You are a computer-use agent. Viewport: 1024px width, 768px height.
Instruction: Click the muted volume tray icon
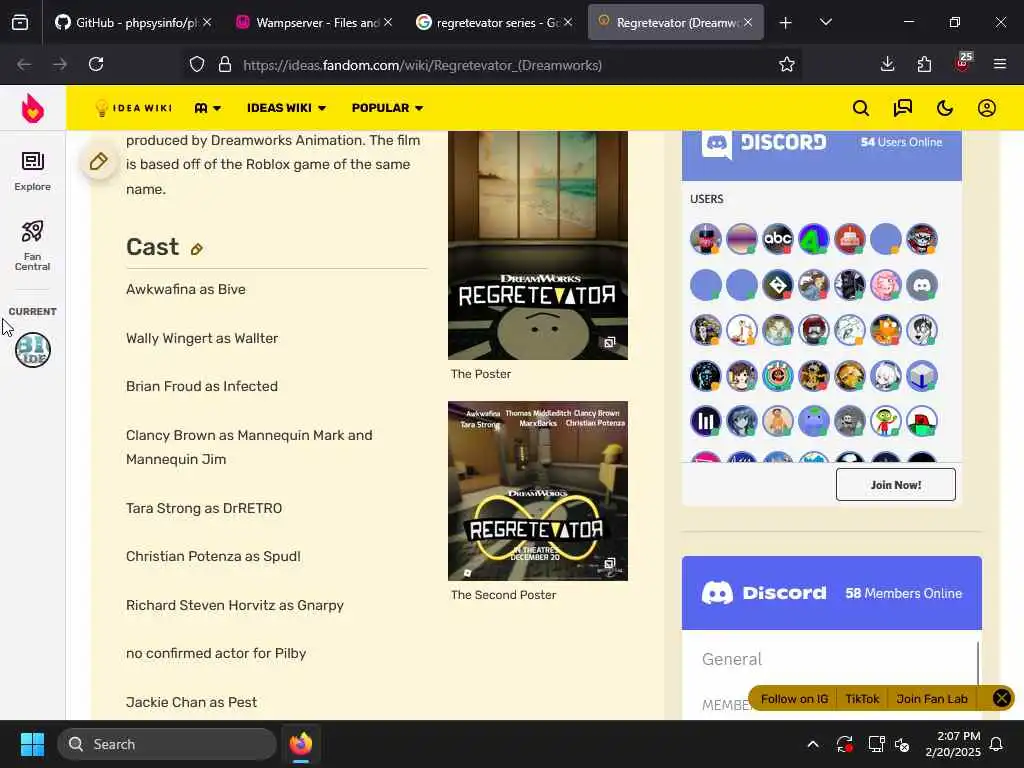(903, 744)
